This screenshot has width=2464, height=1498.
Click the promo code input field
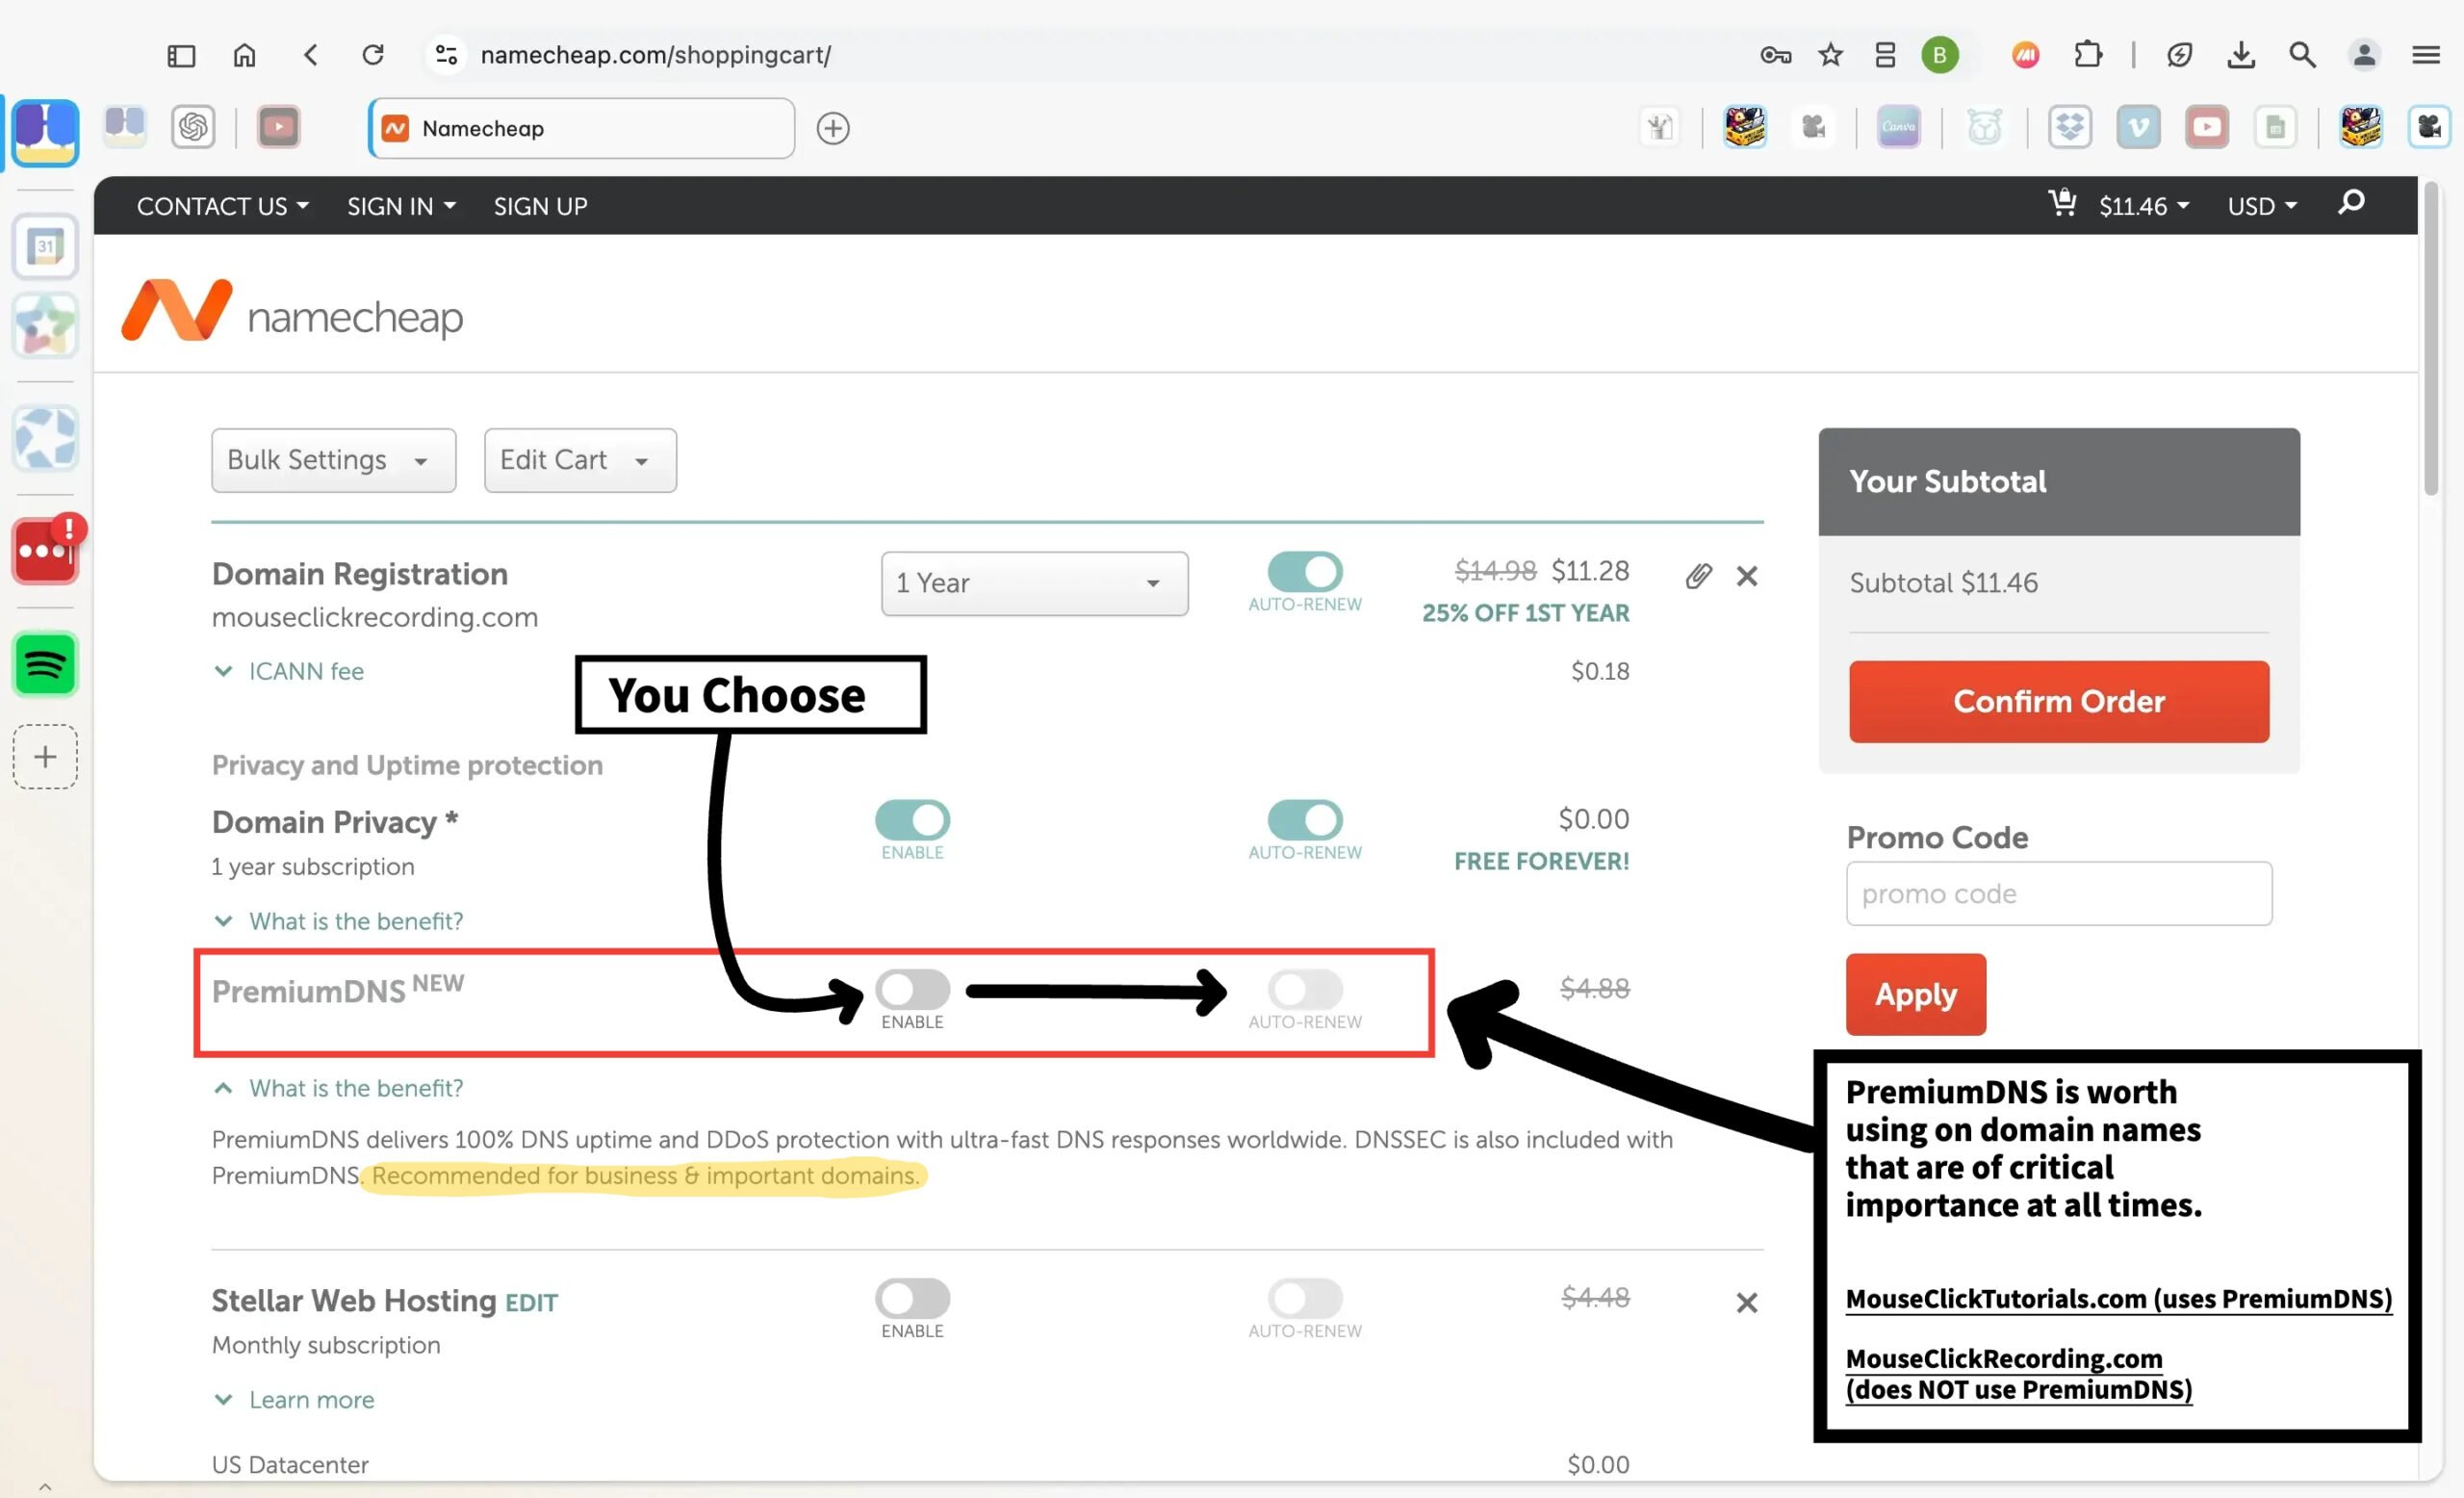(x=2058, y=893)
